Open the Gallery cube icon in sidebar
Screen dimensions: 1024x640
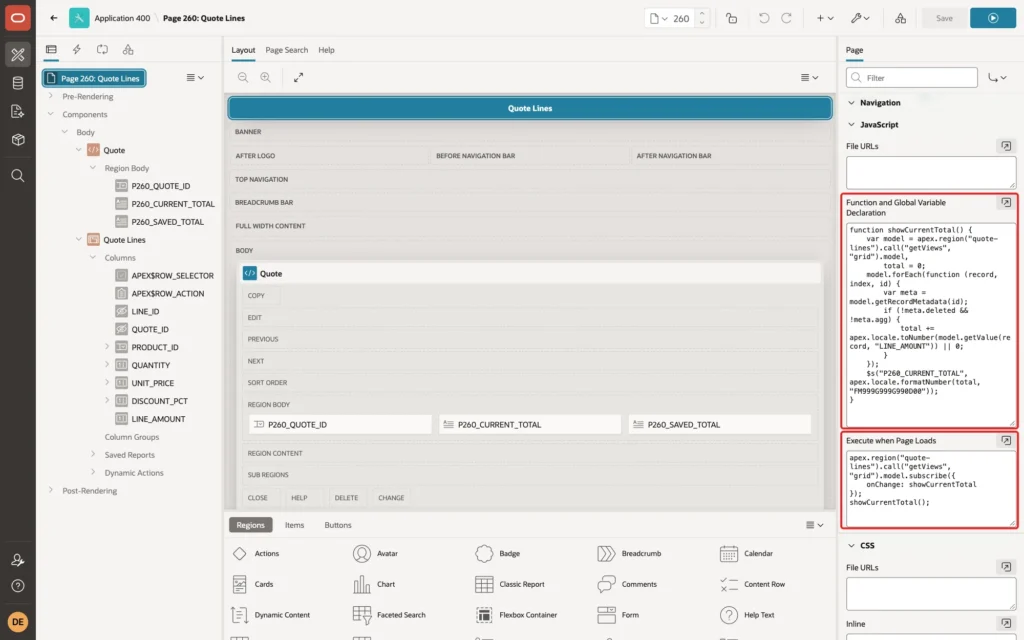point(18,140)
